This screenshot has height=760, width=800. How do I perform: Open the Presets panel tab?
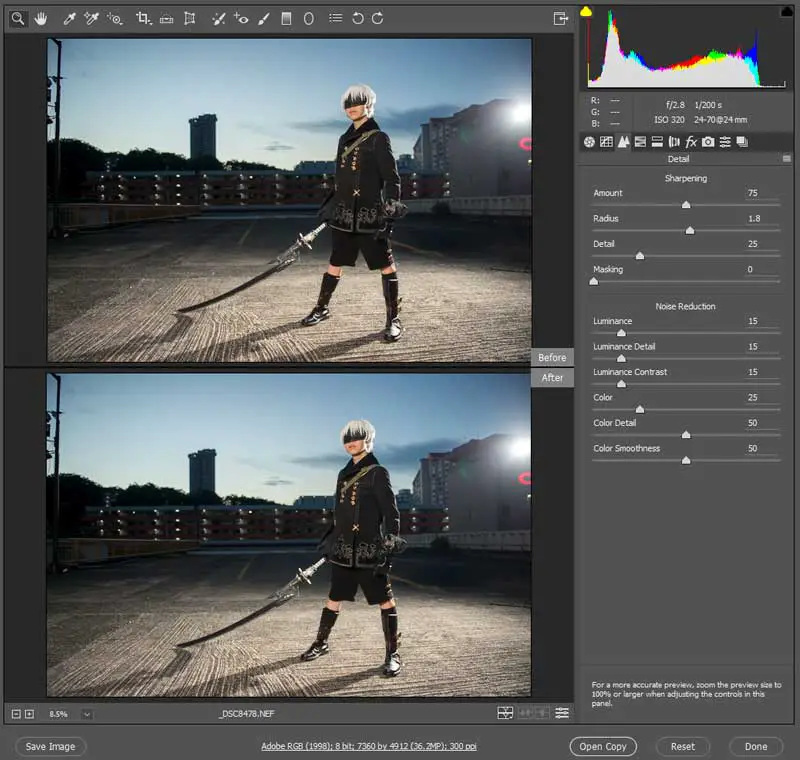(x=725, y=142)
